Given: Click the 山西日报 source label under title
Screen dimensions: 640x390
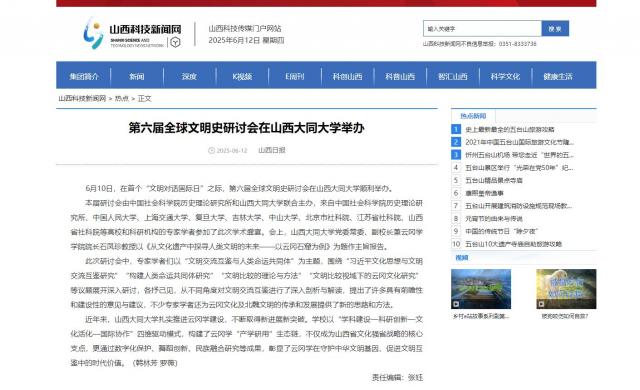Looking at the screenshot, I should click(272, 151).
